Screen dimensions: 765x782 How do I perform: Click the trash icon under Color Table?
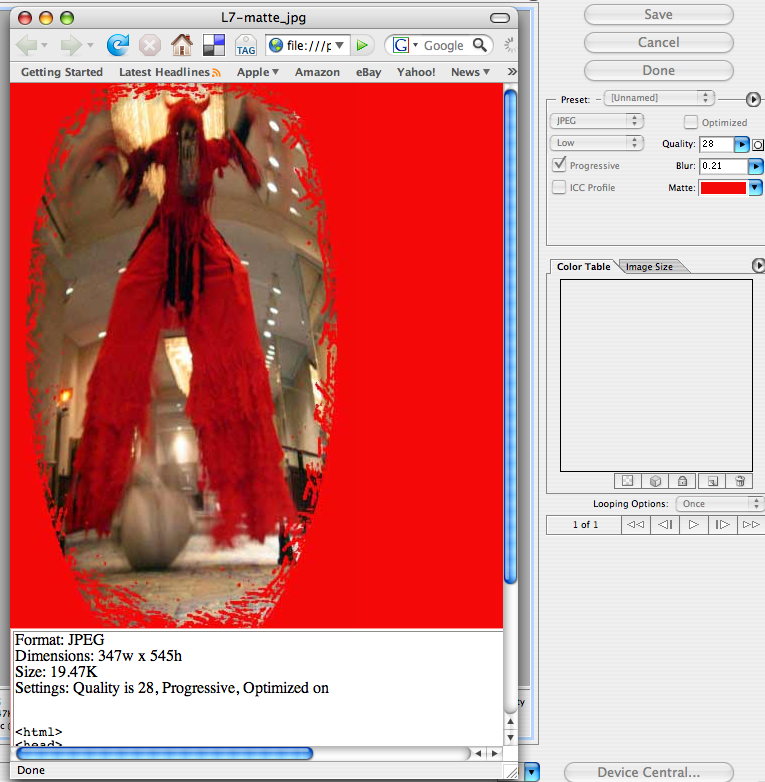[x=739, y=481]
